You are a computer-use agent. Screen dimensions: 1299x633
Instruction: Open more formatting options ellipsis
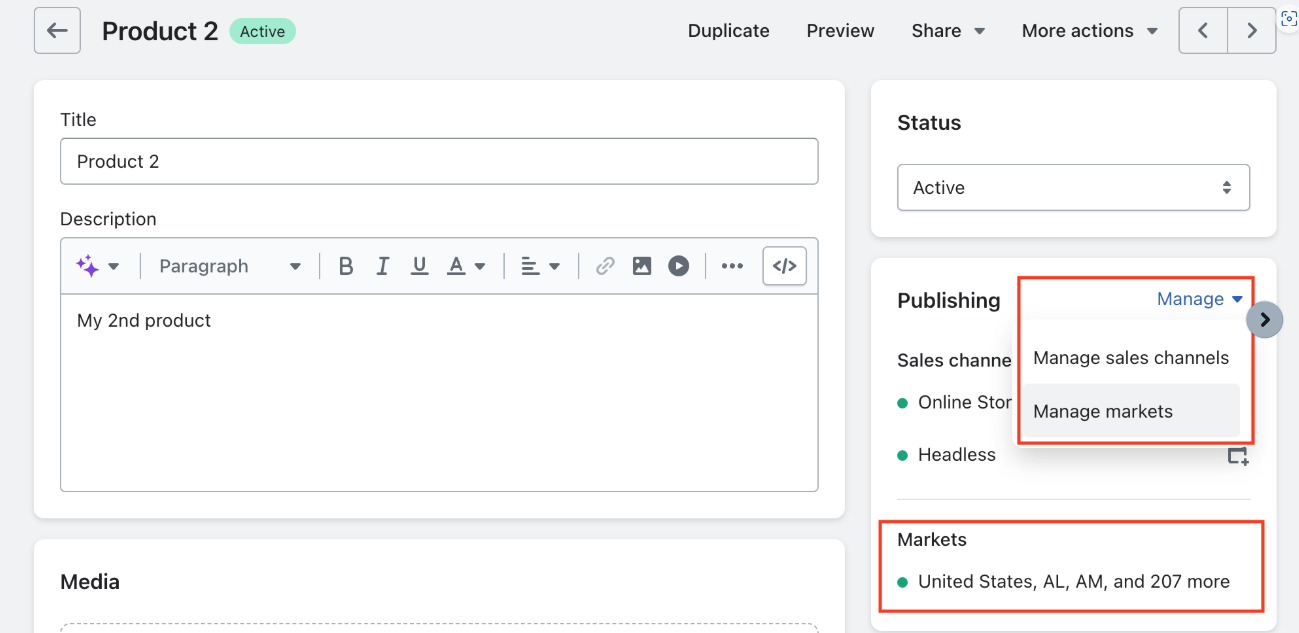click(732, 266)
